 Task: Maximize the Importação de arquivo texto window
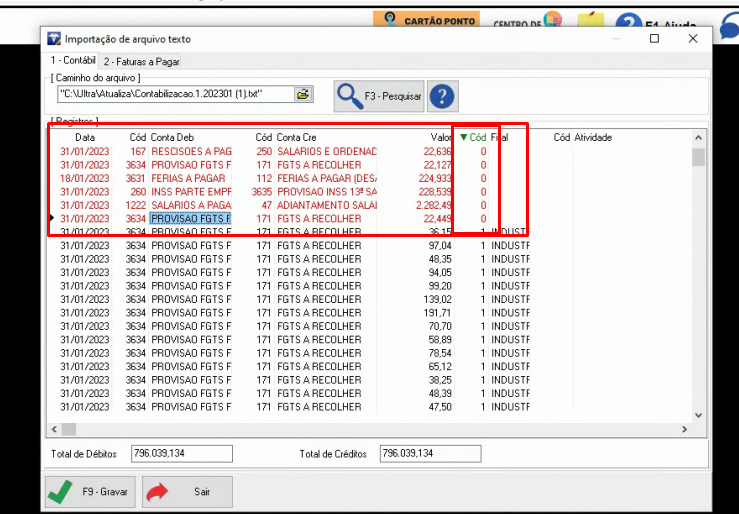[654, 39]
